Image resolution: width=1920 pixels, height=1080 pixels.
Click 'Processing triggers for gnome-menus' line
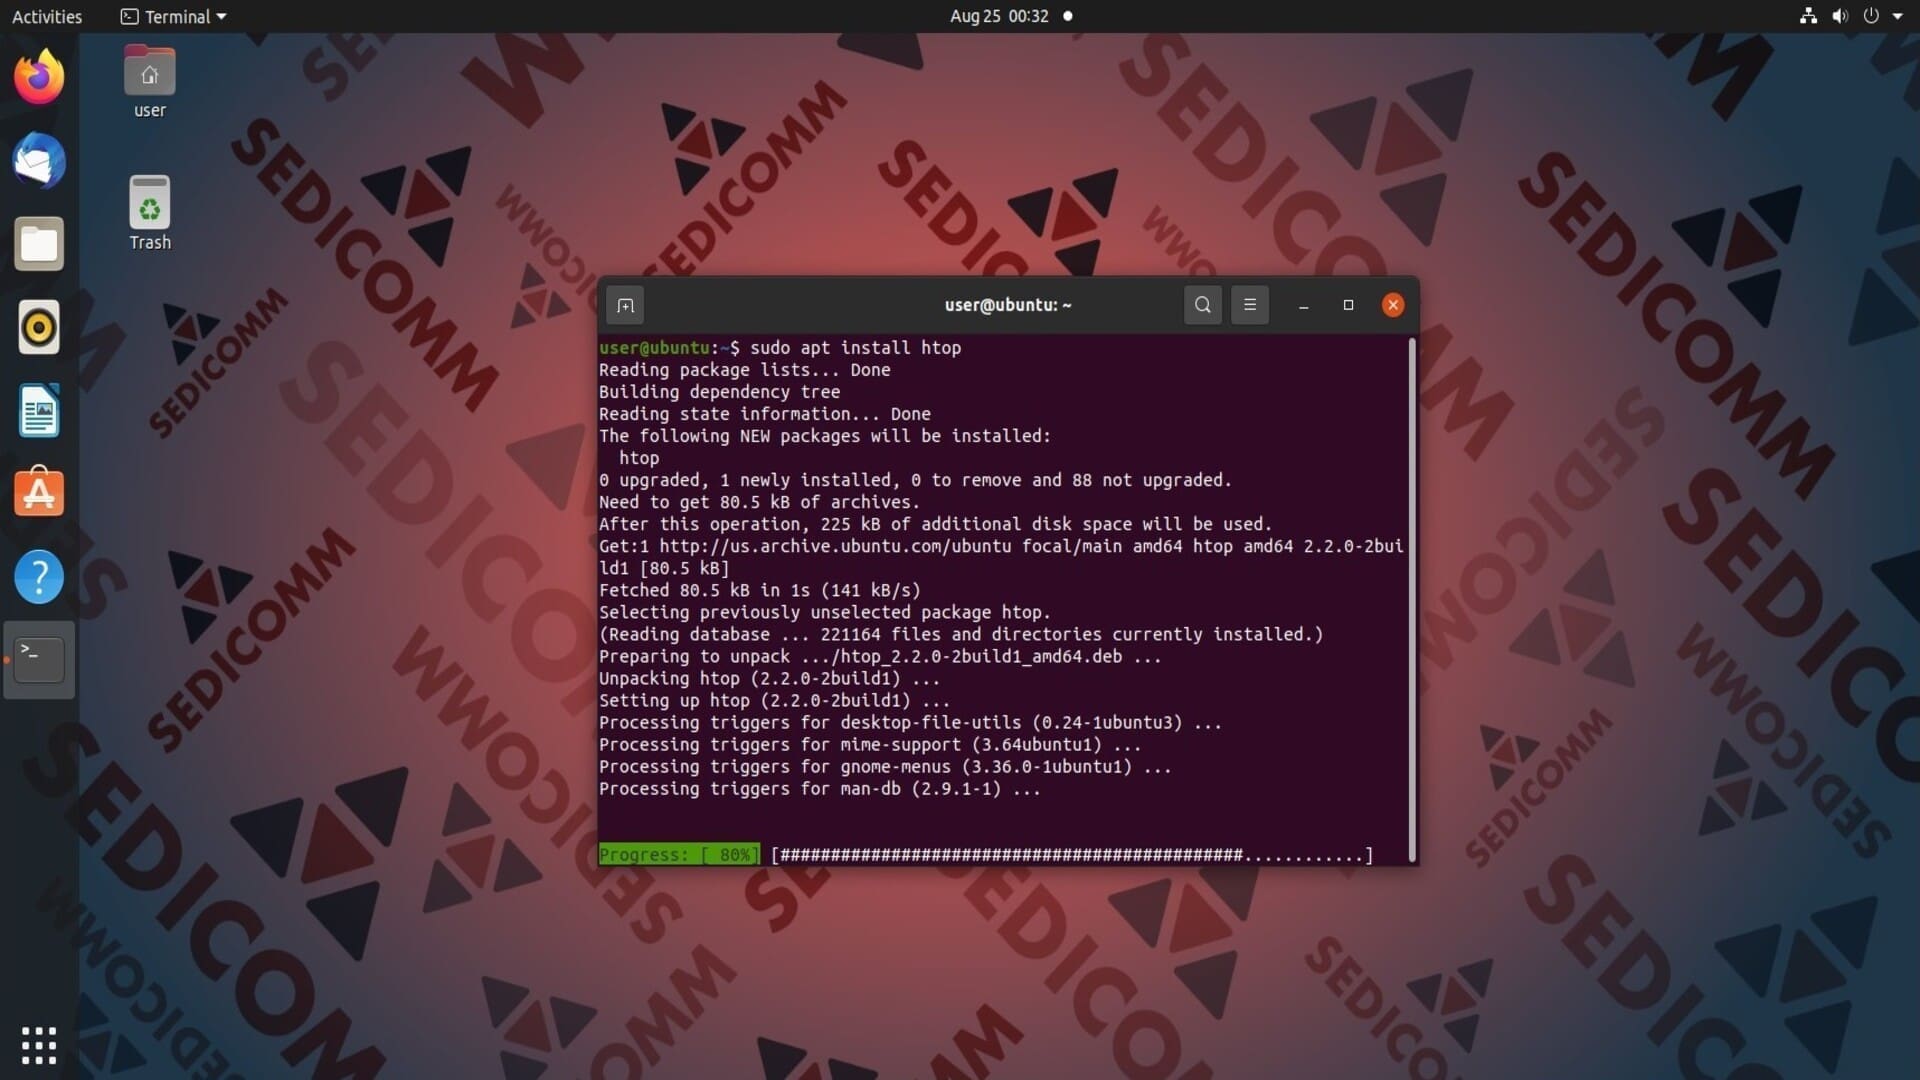[885, 766]
